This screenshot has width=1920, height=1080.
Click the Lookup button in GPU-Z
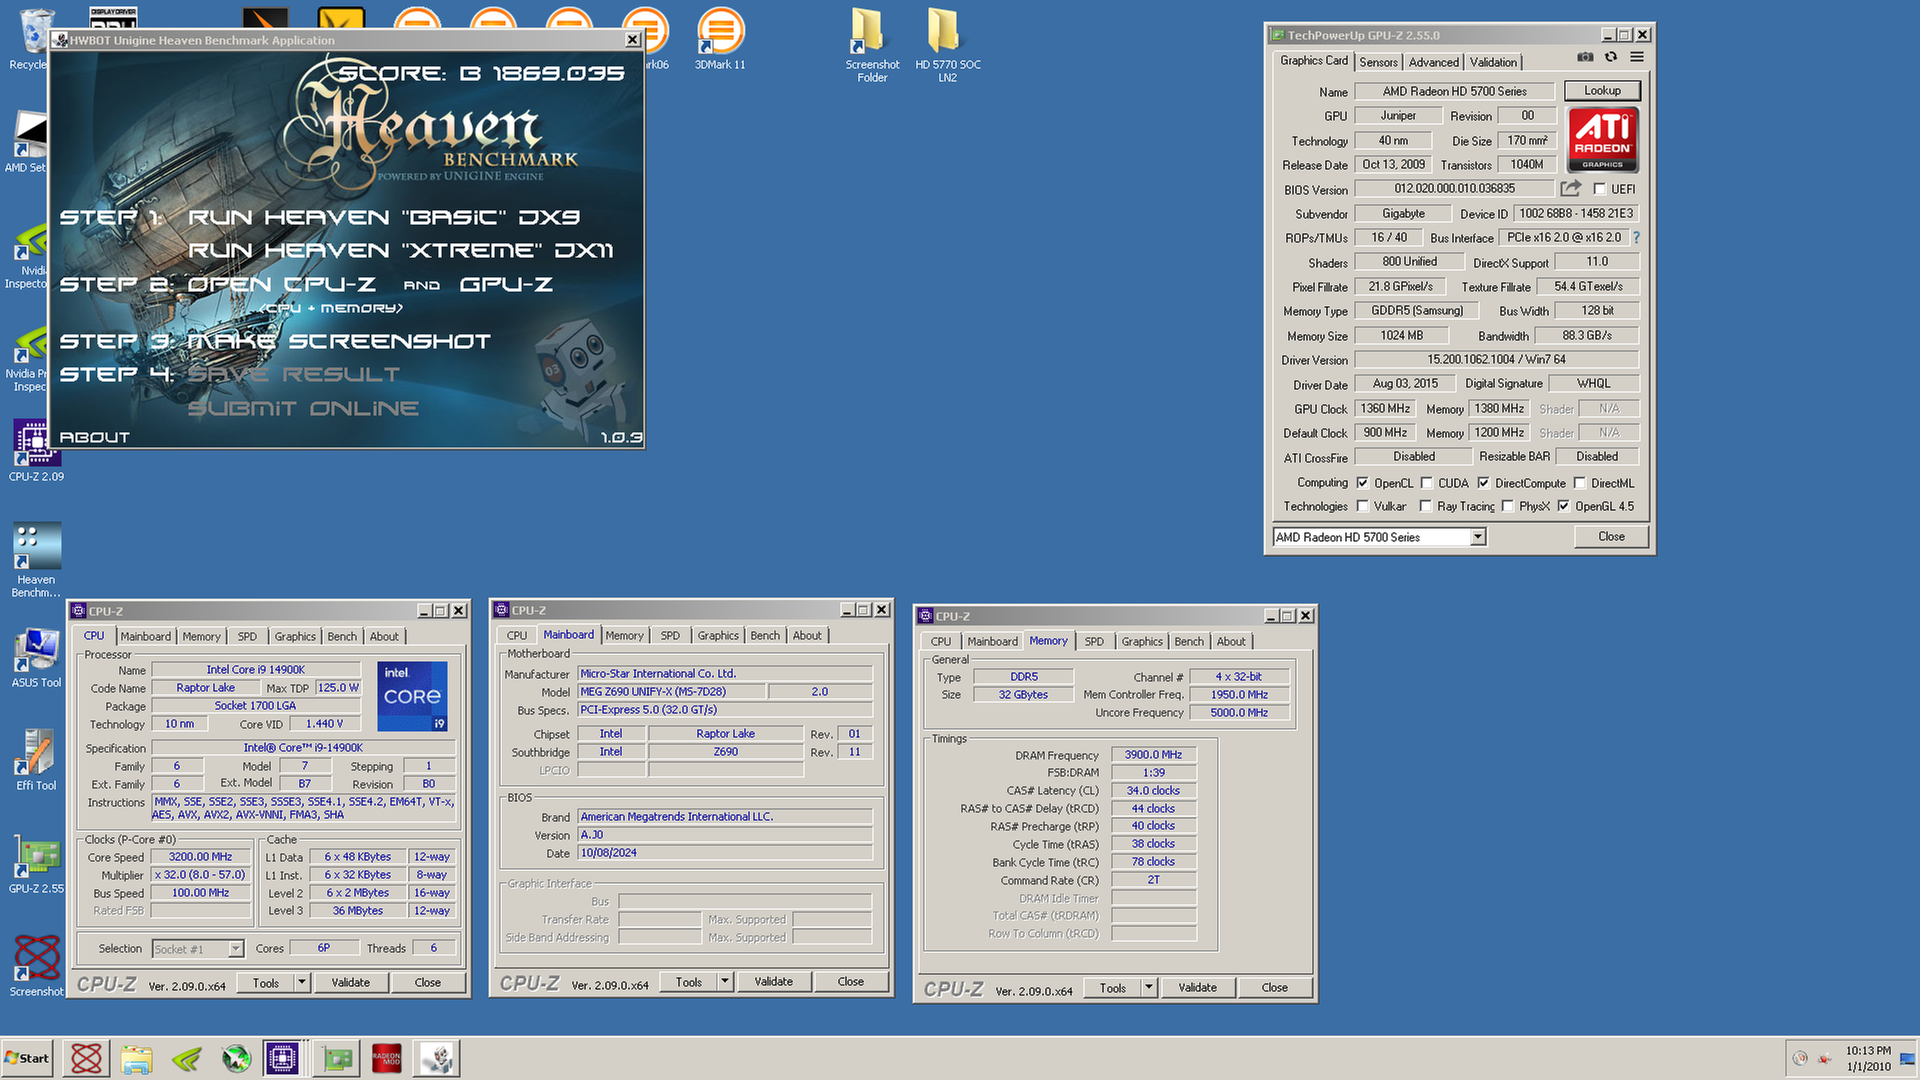point(1602,91)
